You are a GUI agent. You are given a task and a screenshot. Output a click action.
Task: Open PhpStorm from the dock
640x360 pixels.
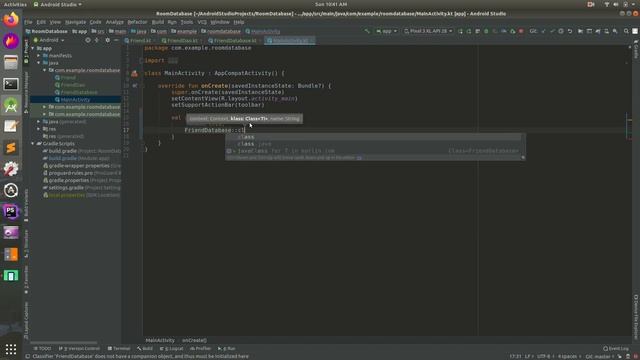click(x=11, y=211)
